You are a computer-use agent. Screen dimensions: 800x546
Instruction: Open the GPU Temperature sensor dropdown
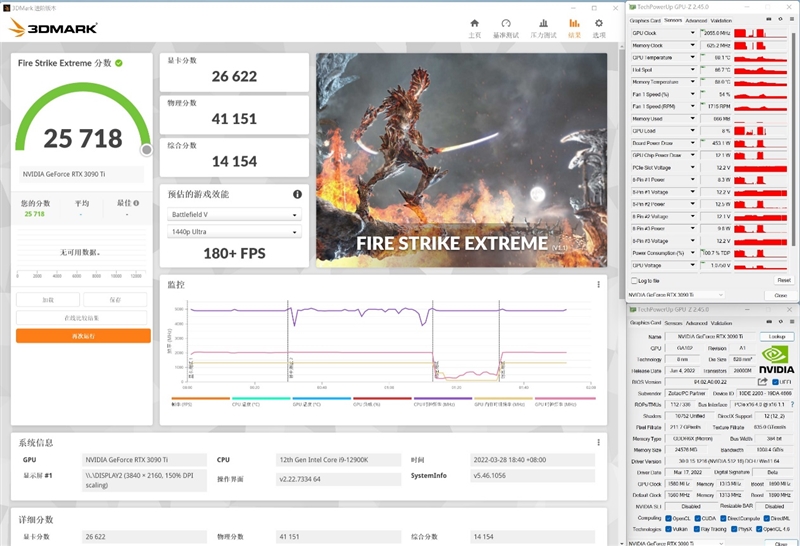pyautogui.click(x=692, y=57)
